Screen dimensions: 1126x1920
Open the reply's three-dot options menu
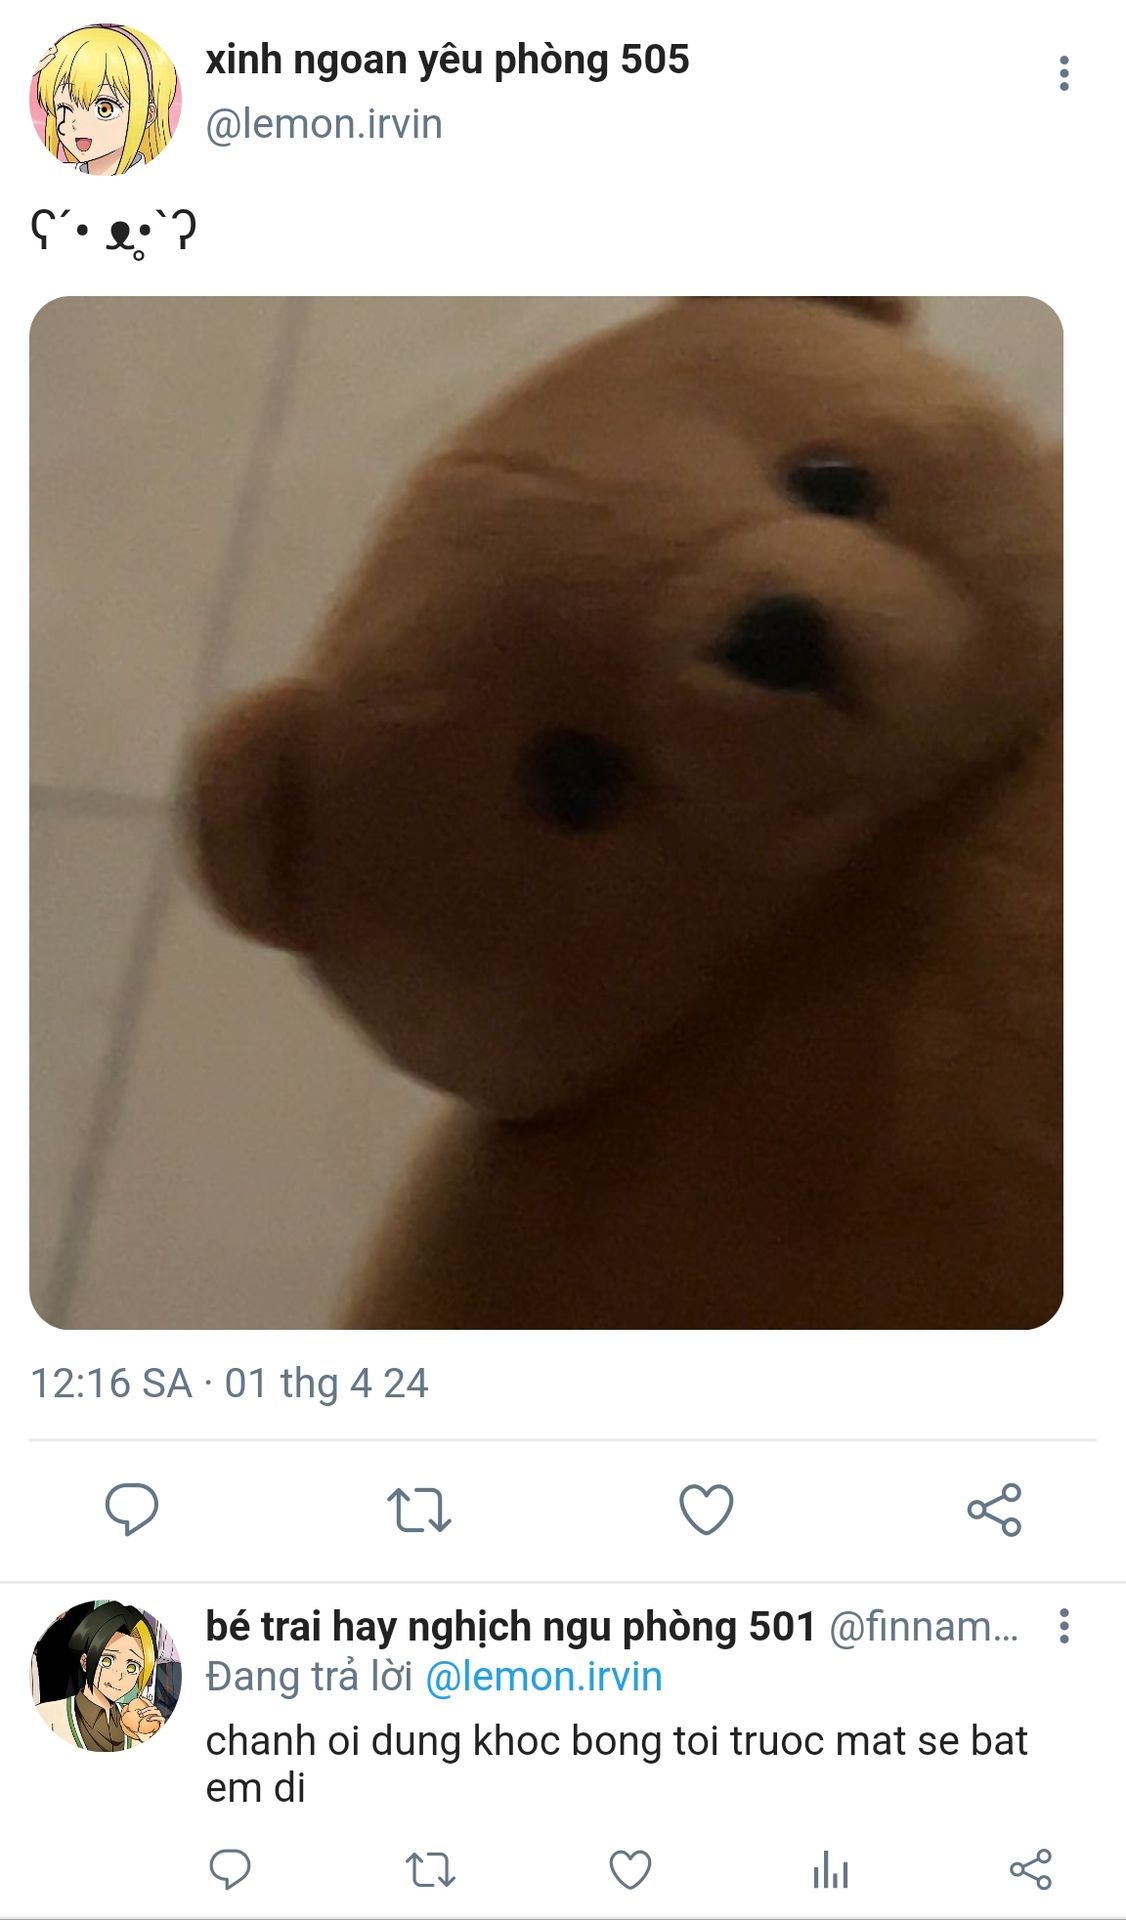click(1064, 1626)
